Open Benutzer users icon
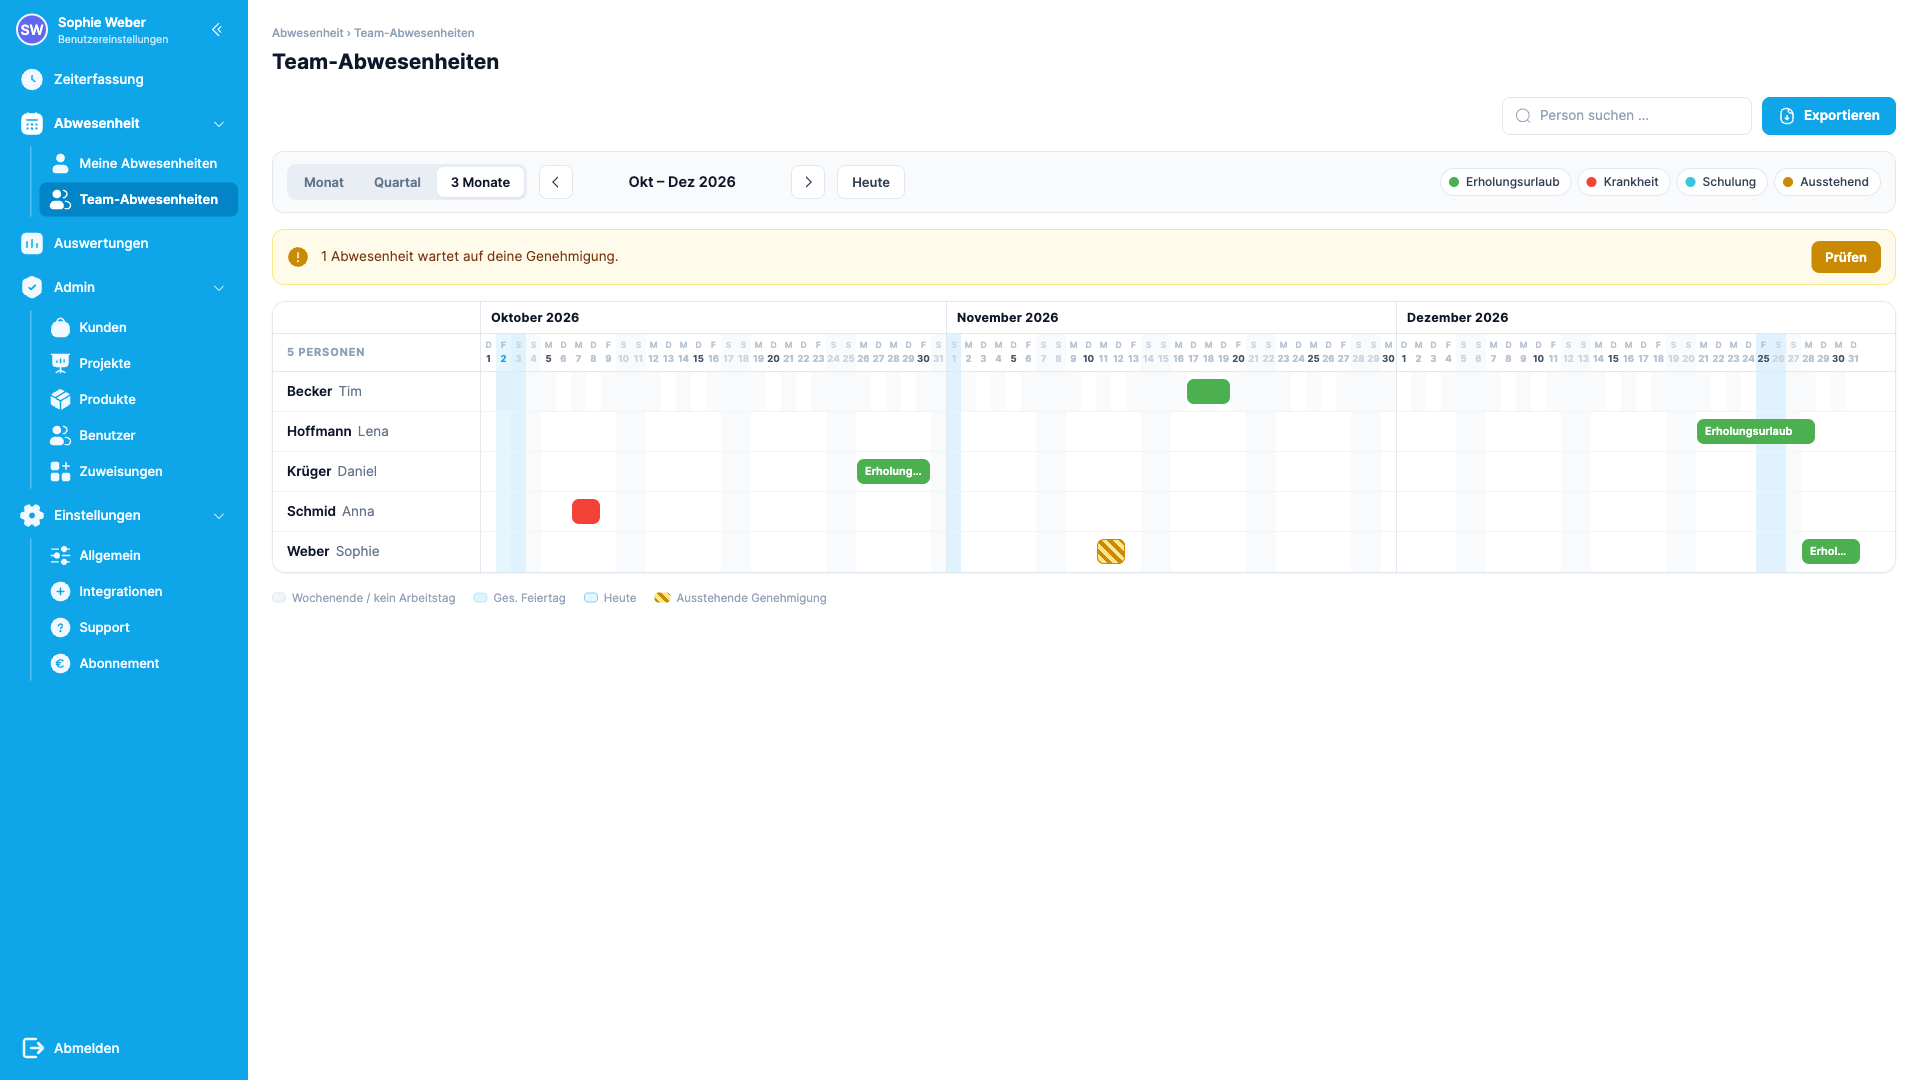Screen dimensions: 1920x1080 (x=61, y=435)
